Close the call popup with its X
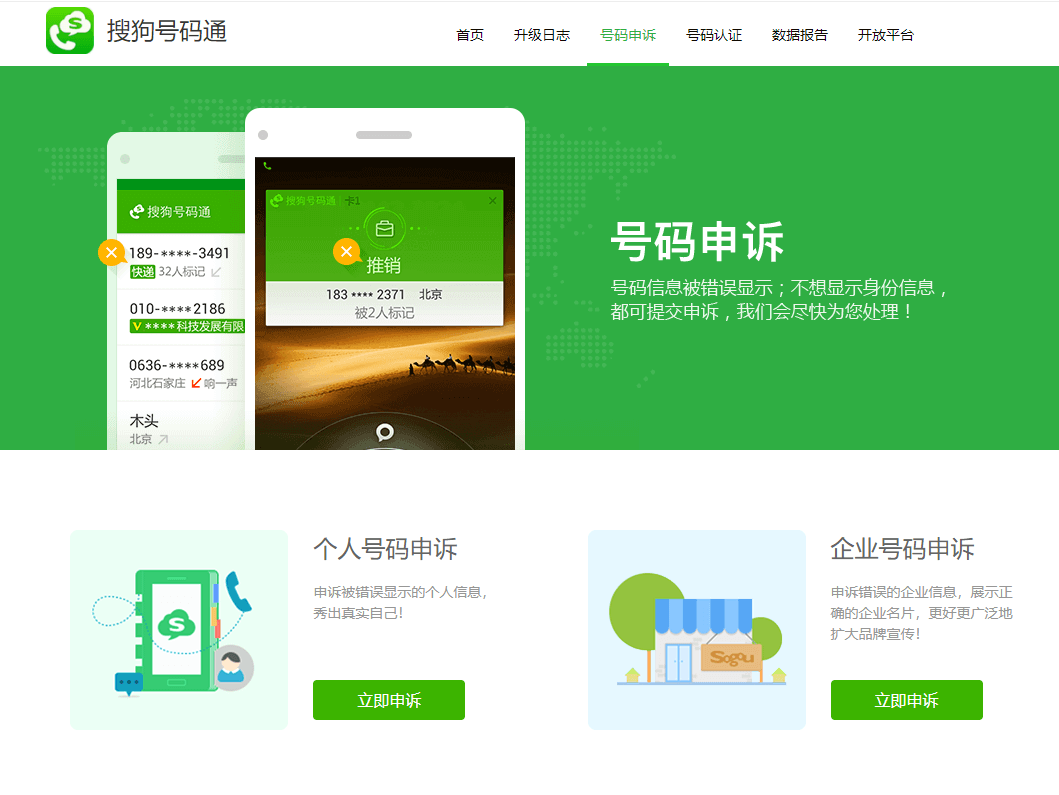The height and width of the screenshot is (795, 1059). pyautogui.click(x=492, y=201)
